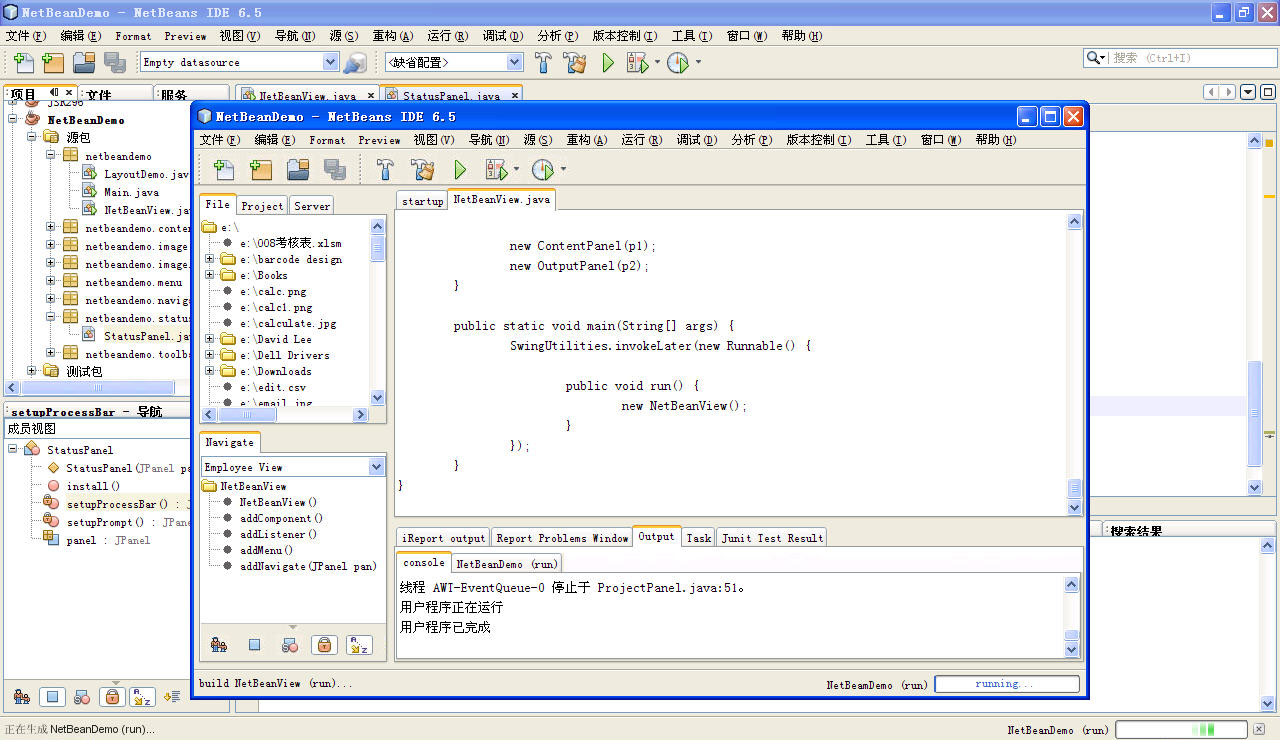Screen dimensions: 1280x746
Task: Open 文件(F) menu in front window
Action: click(219, 140)
